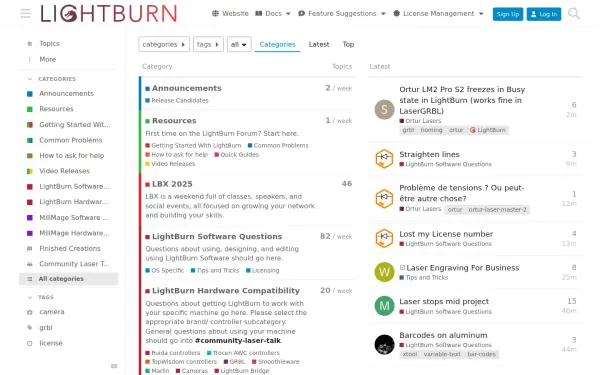Expand the Feature Suggestions dropdown
This screenshot has height=375, width=600.
(342, 13)
